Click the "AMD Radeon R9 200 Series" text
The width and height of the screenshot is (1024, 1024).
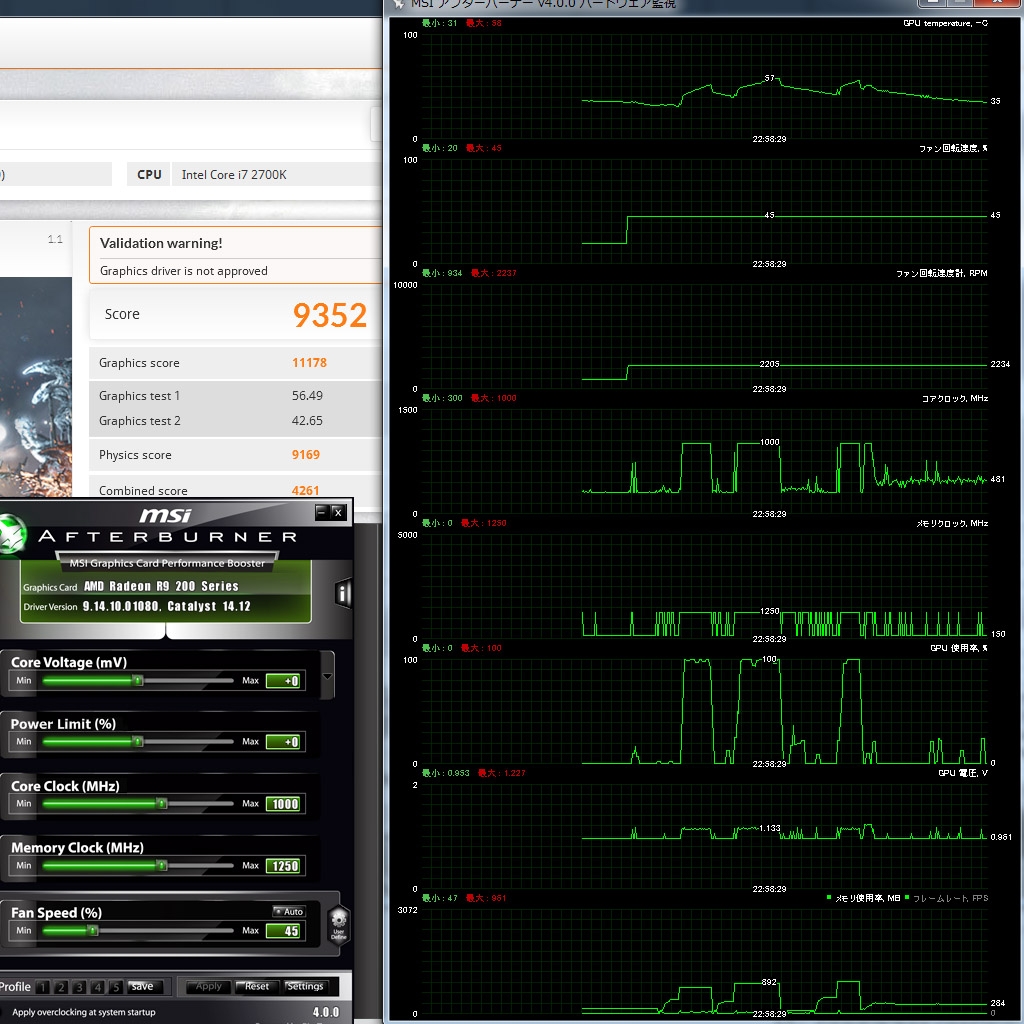pyautogui.click(x=161, y=586)
